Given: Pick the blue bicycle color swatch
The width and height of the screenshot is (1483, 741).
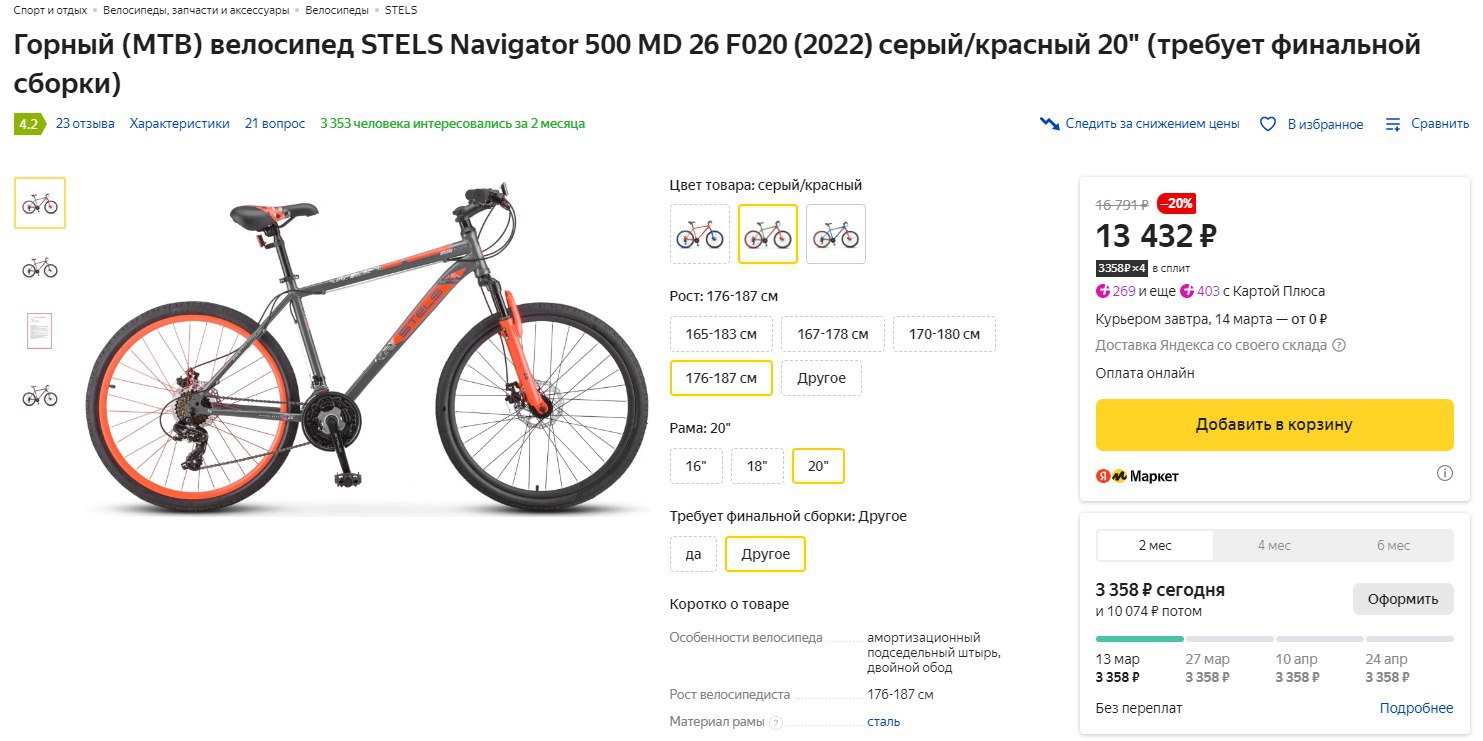Looking at the screenshot, I should (835, 234).
